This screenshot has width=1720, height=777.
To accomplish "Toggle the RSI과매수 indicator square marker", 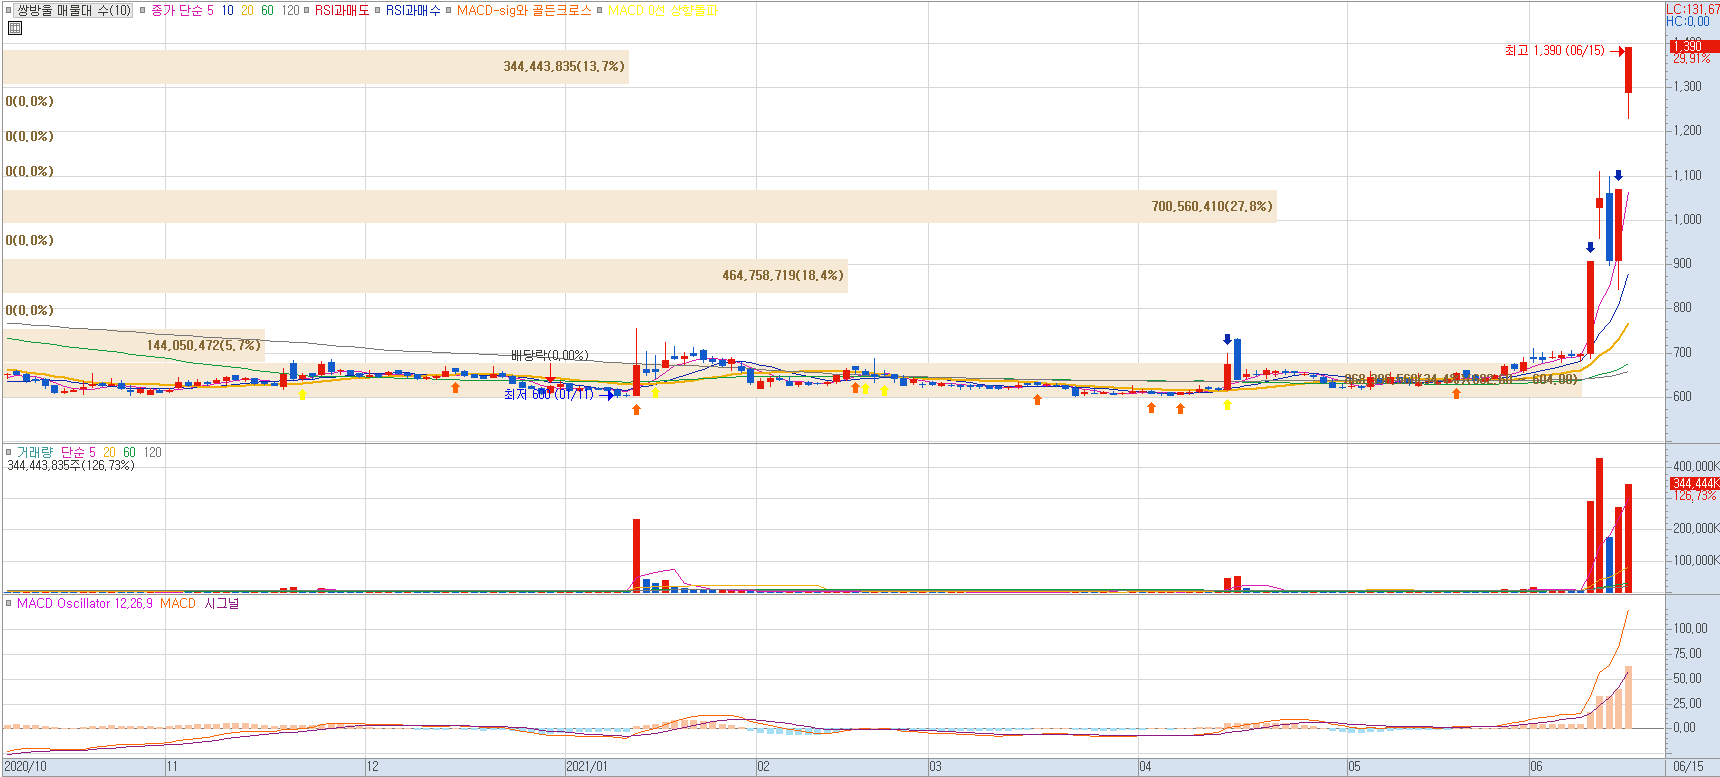I will point(377,10).
